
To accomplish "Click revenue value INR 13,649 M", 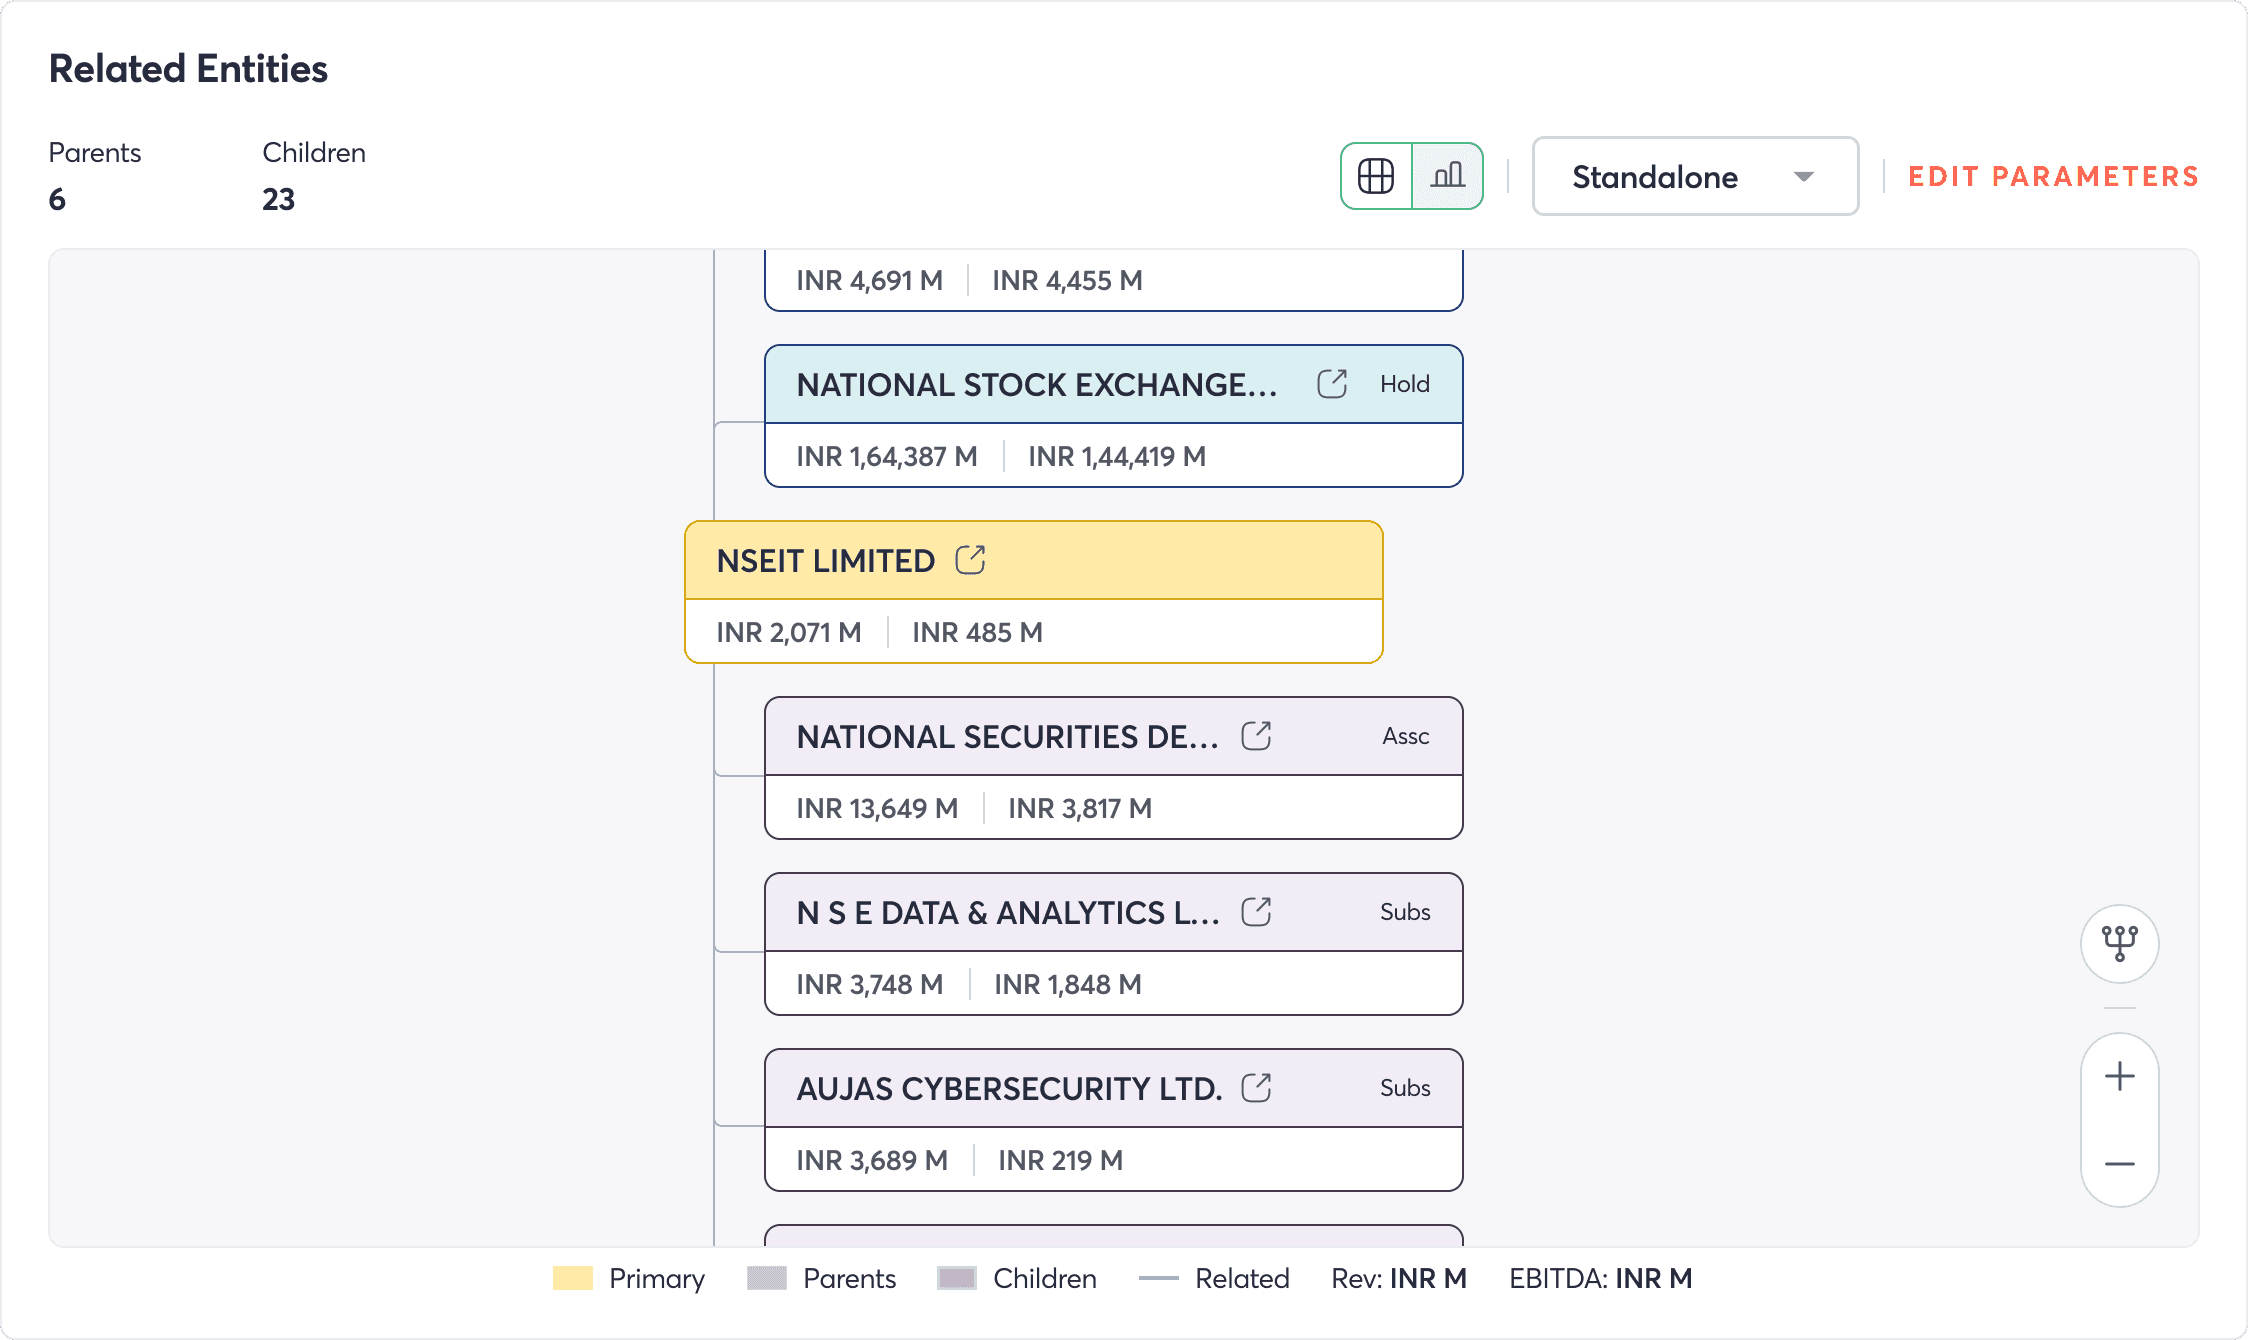I will [x=877, y=809].
